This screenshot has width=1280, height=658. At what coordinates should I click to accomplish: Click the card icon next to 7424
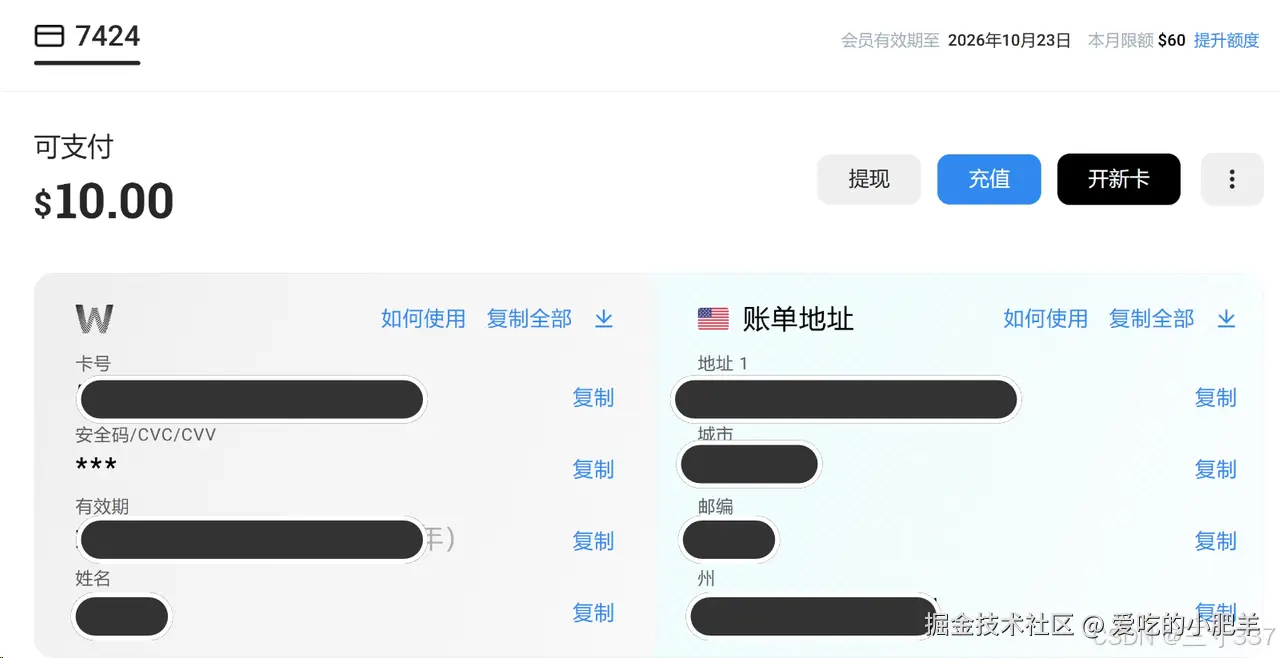click(49, 36)
